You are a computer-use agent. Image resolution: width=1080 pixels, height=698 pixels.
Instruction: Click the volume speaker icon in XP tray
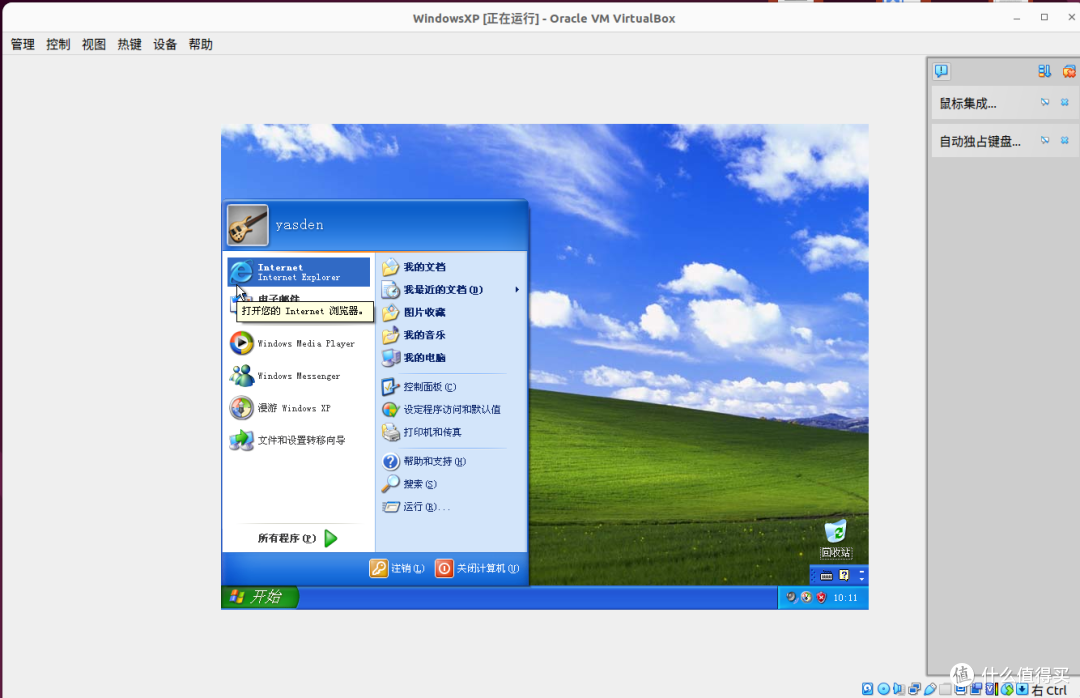pos(791,597)
